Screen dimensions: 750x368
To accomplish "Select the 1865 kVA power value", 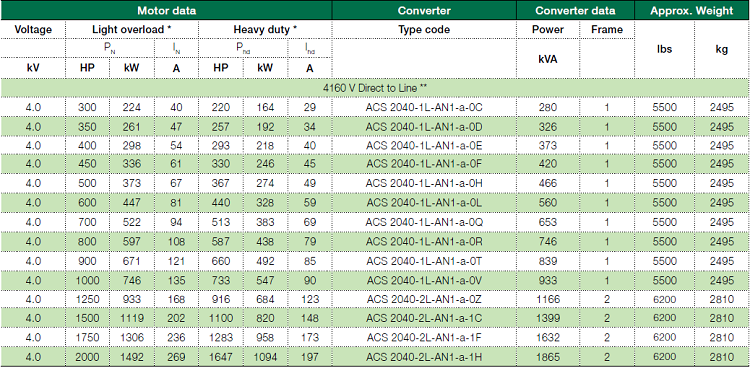I will point(548,357).
